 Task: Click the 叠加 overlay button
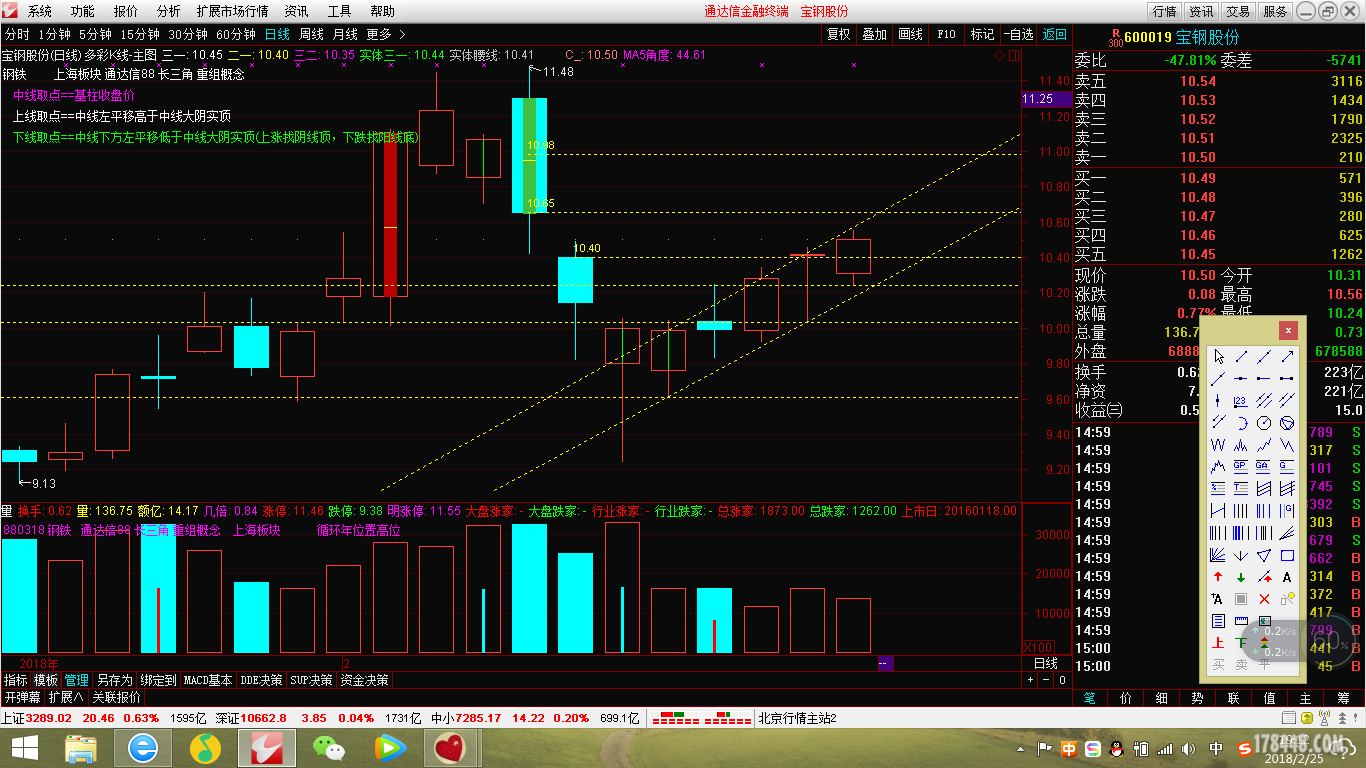pos(875,34)
